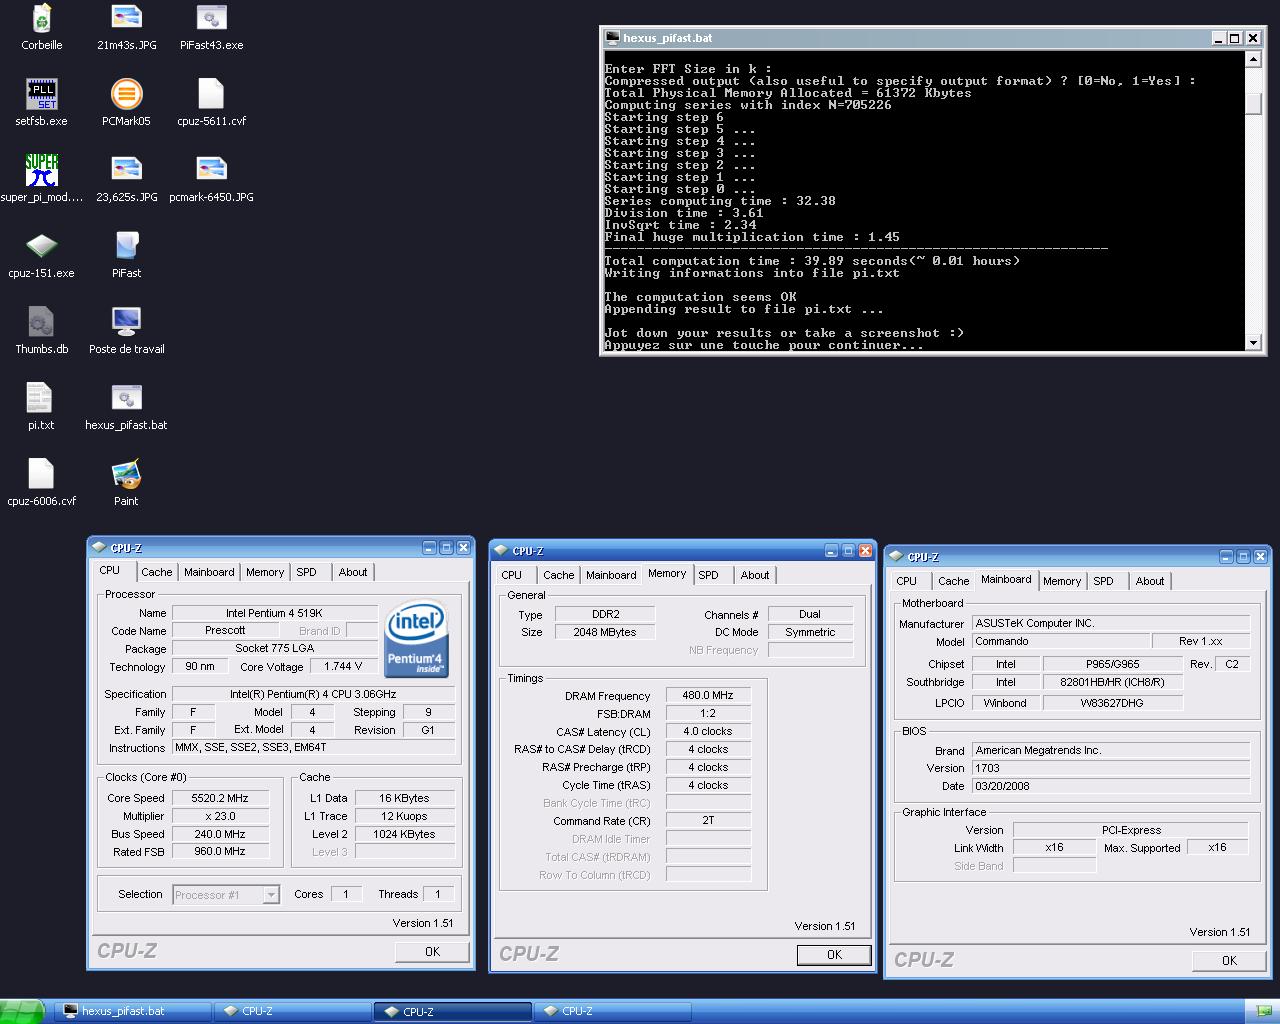Click the Total computation time line in console
Image resolution: width=1280 pixels, height=1024 pixels.
pyautogui.click(x=812, y=261)
